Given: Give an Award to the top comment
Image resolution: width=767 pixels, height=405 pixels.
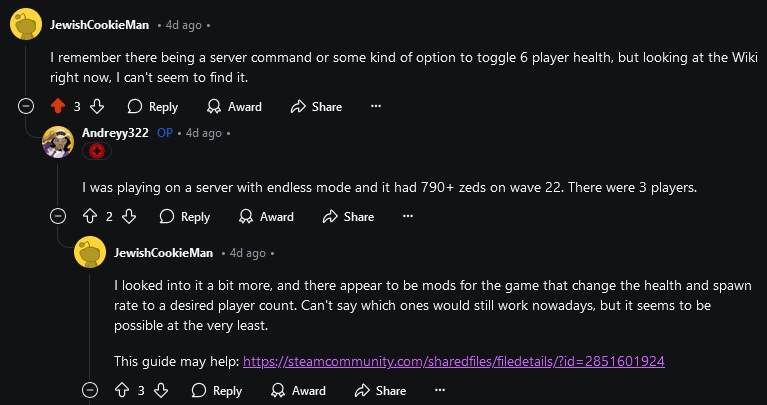Looking at the screenshot, I should pos(234,106).
